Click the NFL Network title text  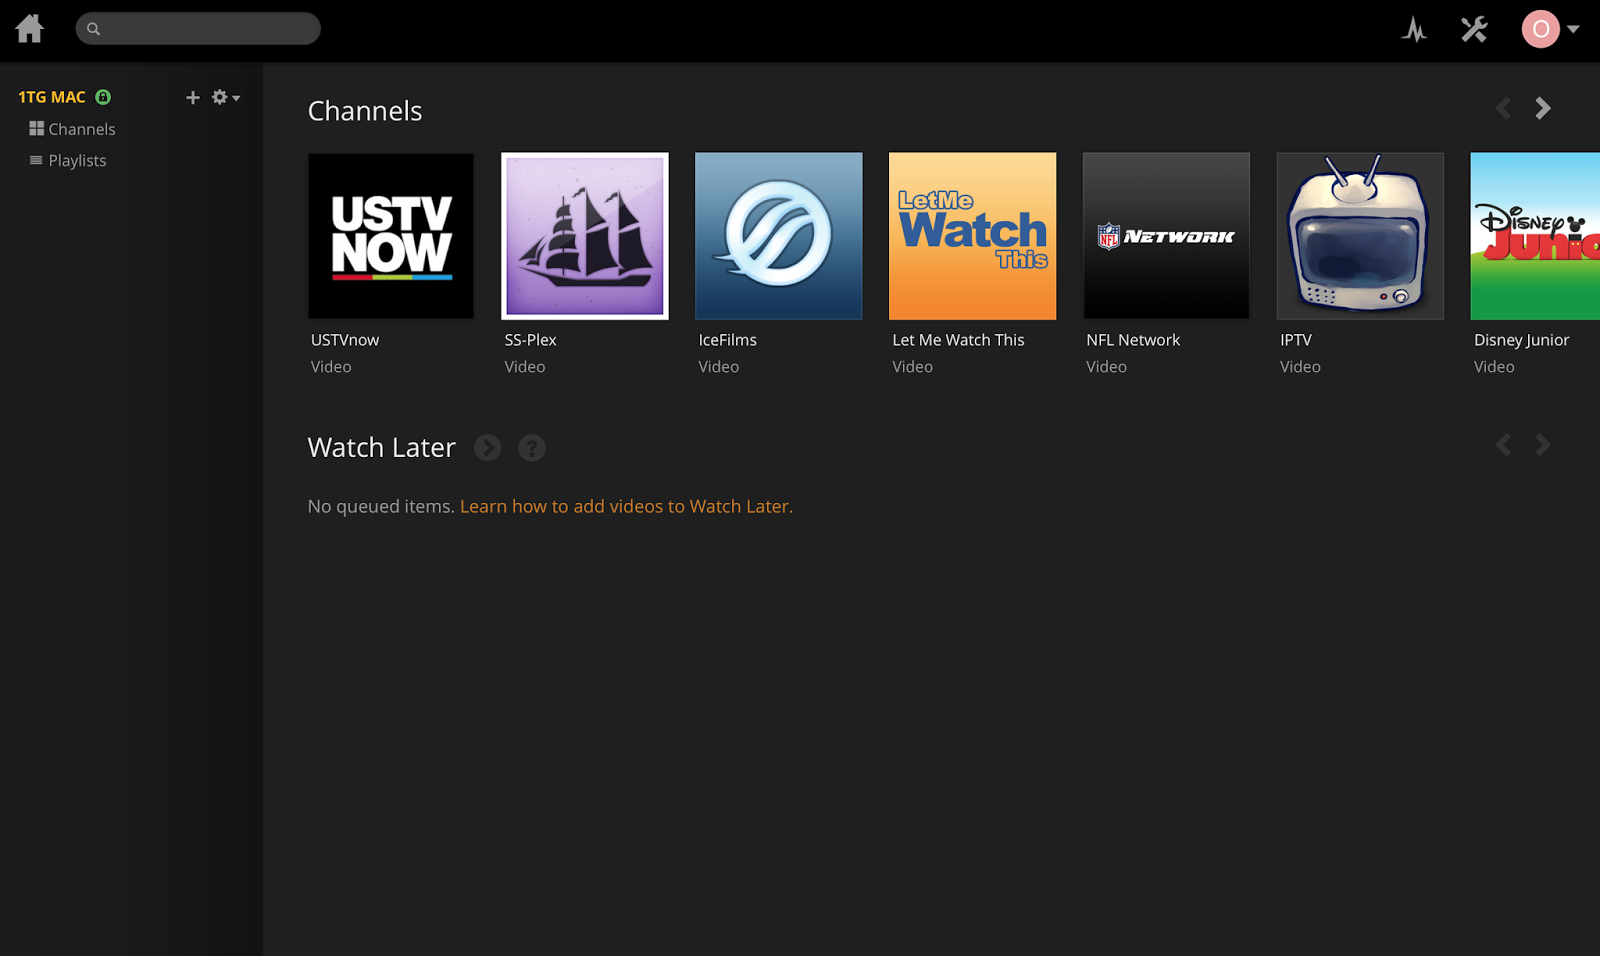point(1133,340)
